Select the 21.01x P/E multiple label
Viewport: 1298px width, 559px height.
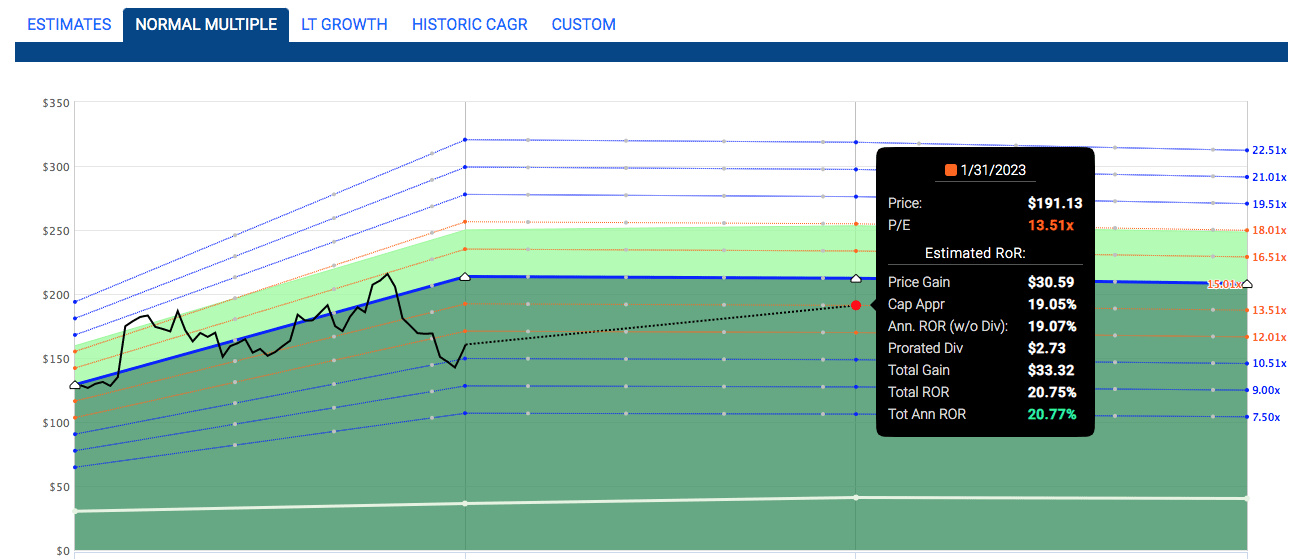click(1269, 177)
